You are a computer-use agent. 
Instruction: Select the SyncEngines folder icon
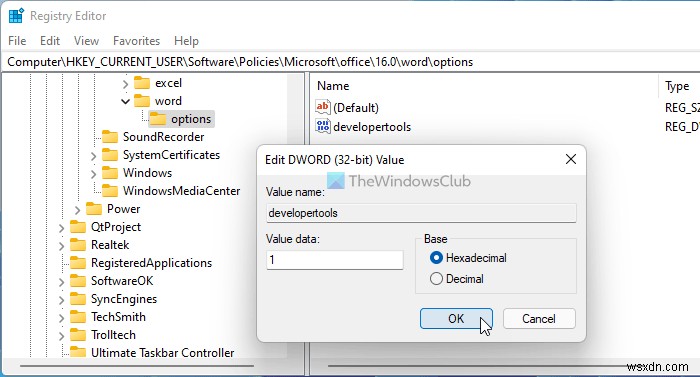pyautogui.click(x=78, y=299)
